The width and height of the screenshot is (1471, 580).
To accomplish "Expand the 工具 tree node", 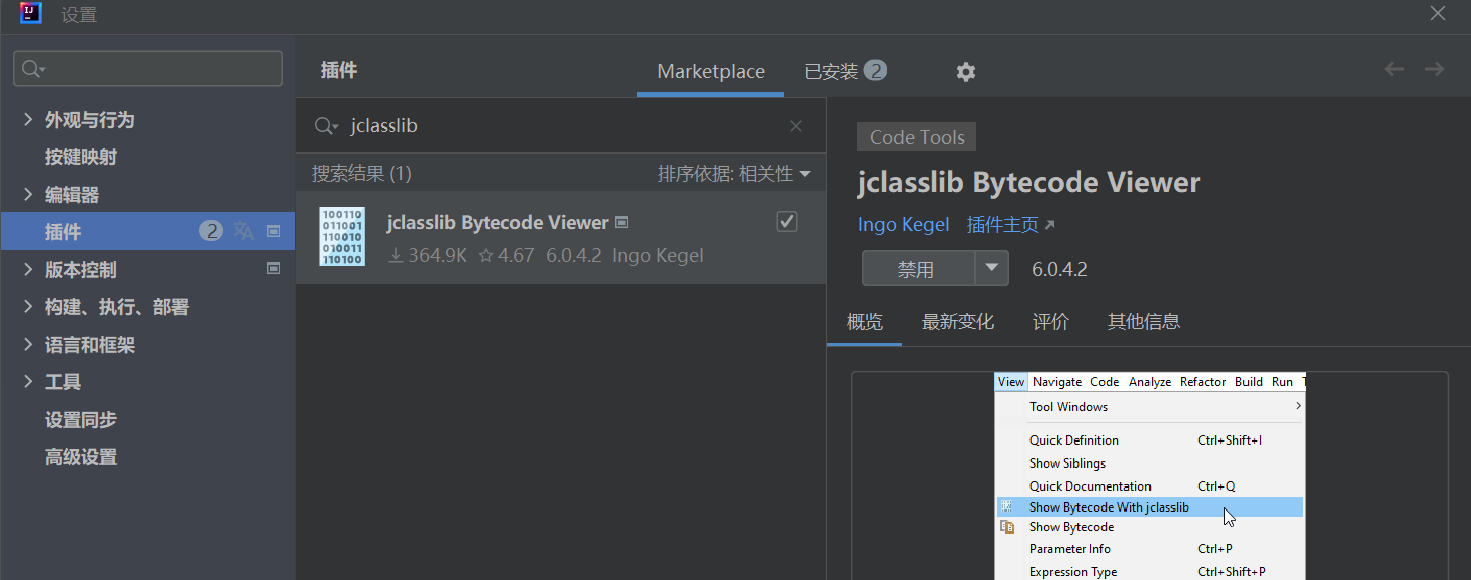I will click(27, 382).
